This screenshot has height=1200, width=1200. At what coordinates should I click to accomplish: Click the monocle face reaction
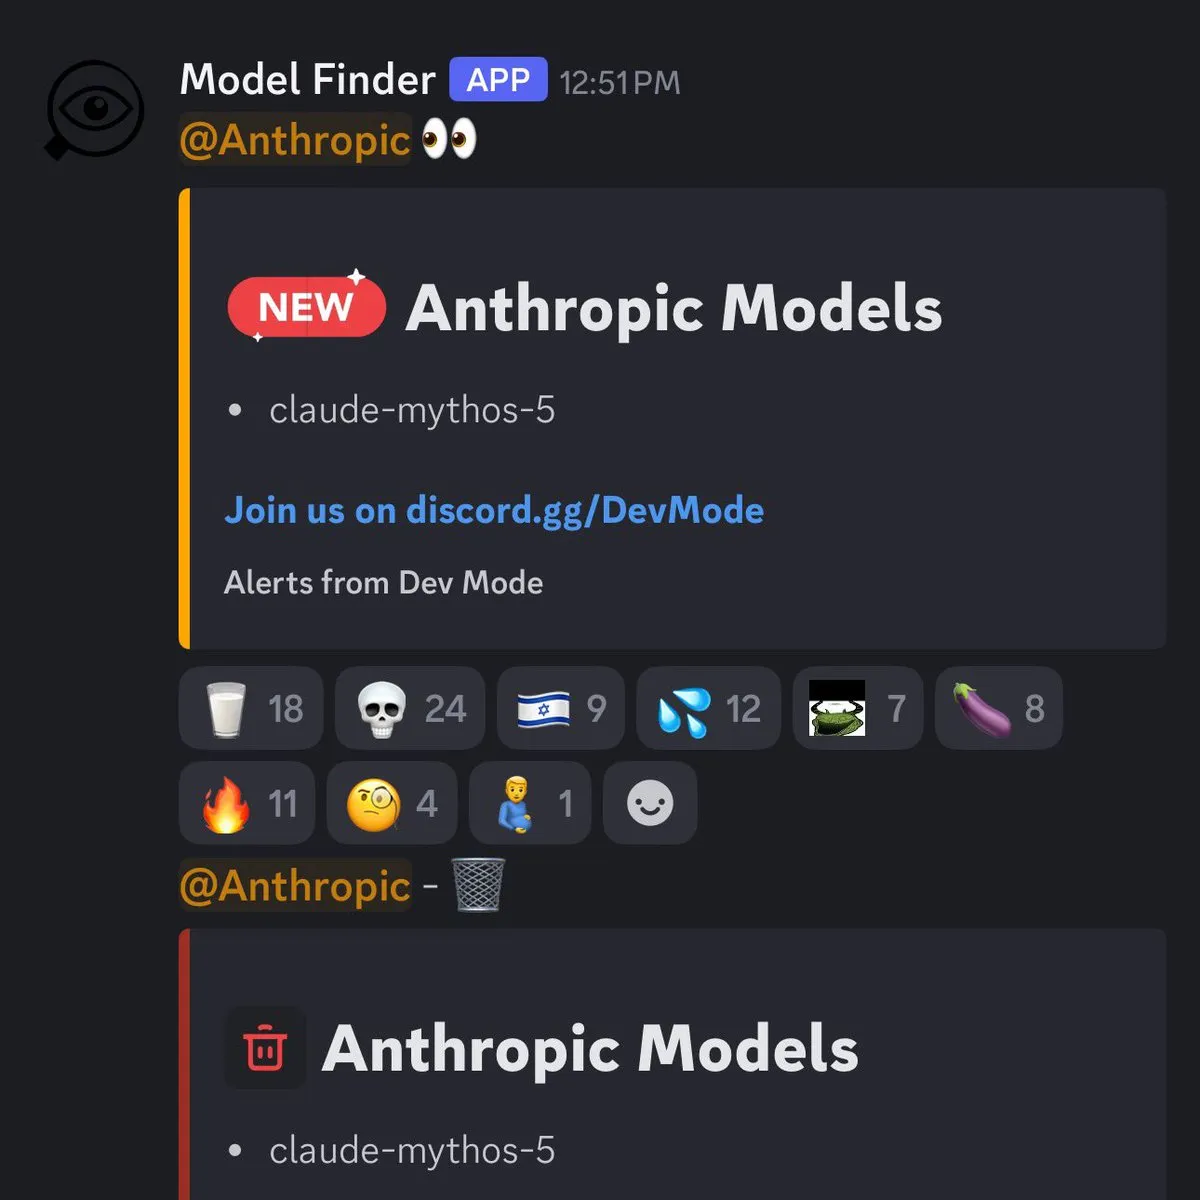(x=392, y=803)
